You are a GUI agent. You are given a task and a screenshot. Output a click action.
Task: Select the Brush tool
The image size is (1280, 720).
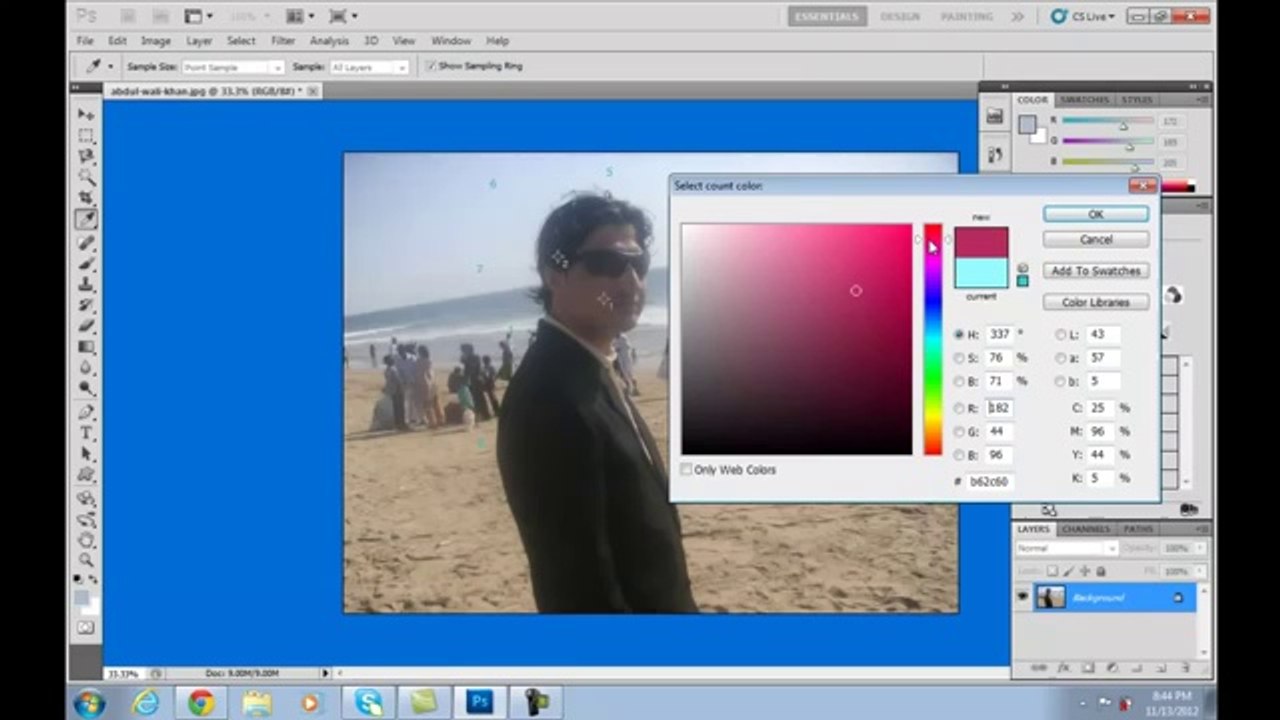87,264
